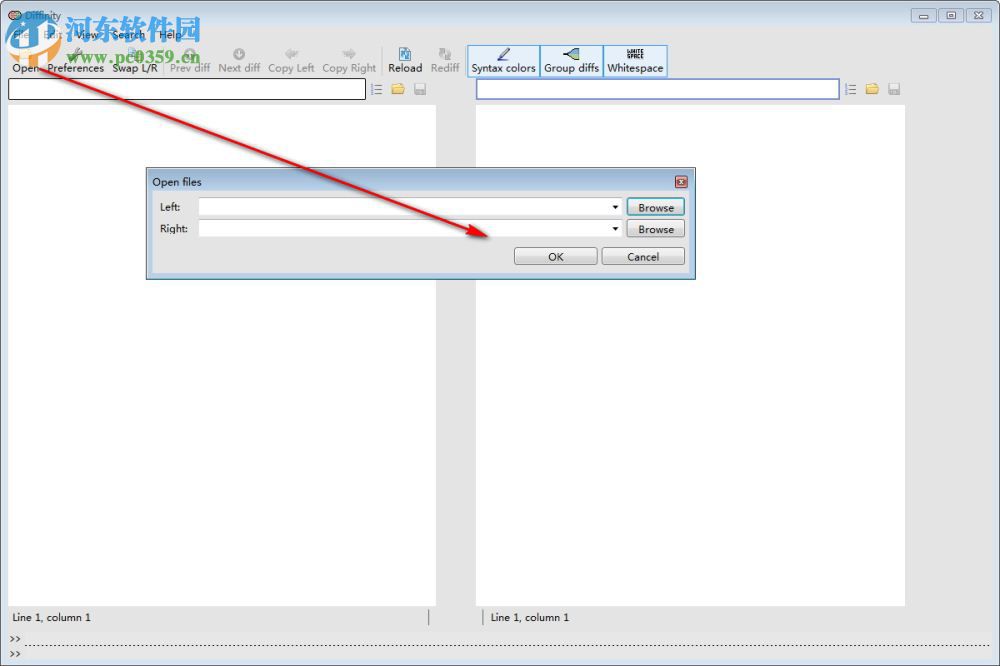Viewport: 1000px width, 666px height.
Task: Browse for the Left file
Action: coord(656,207)
